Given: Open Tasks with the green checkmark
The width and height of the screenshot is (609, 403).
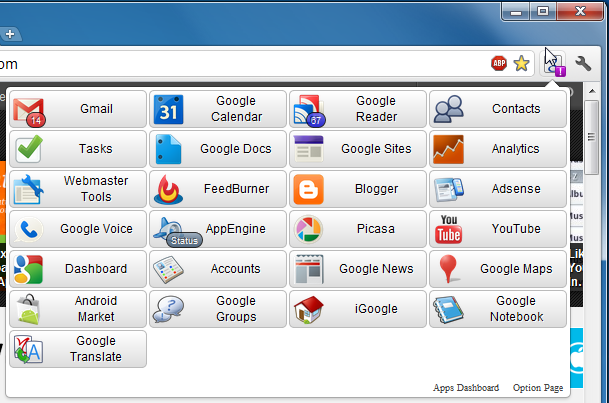Looking at the screenshot, I should 78,149.
